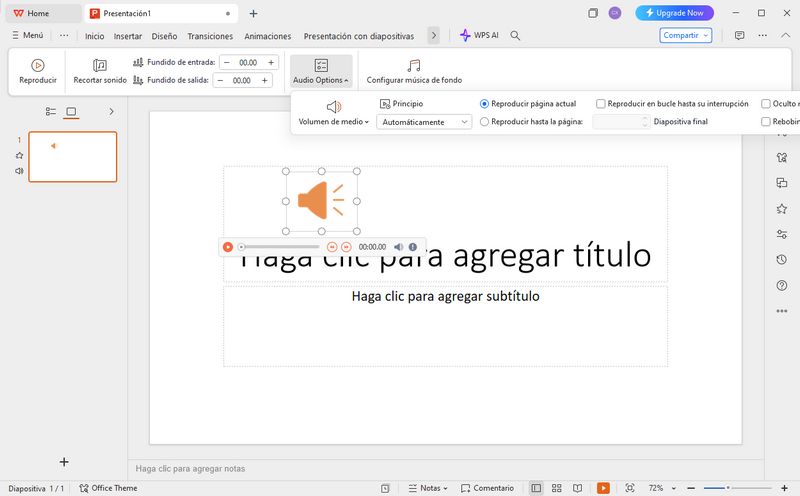Enable Reproducir en bucle hasta su interrupción
Screen dimensions: 800x496
click(600, 103)
